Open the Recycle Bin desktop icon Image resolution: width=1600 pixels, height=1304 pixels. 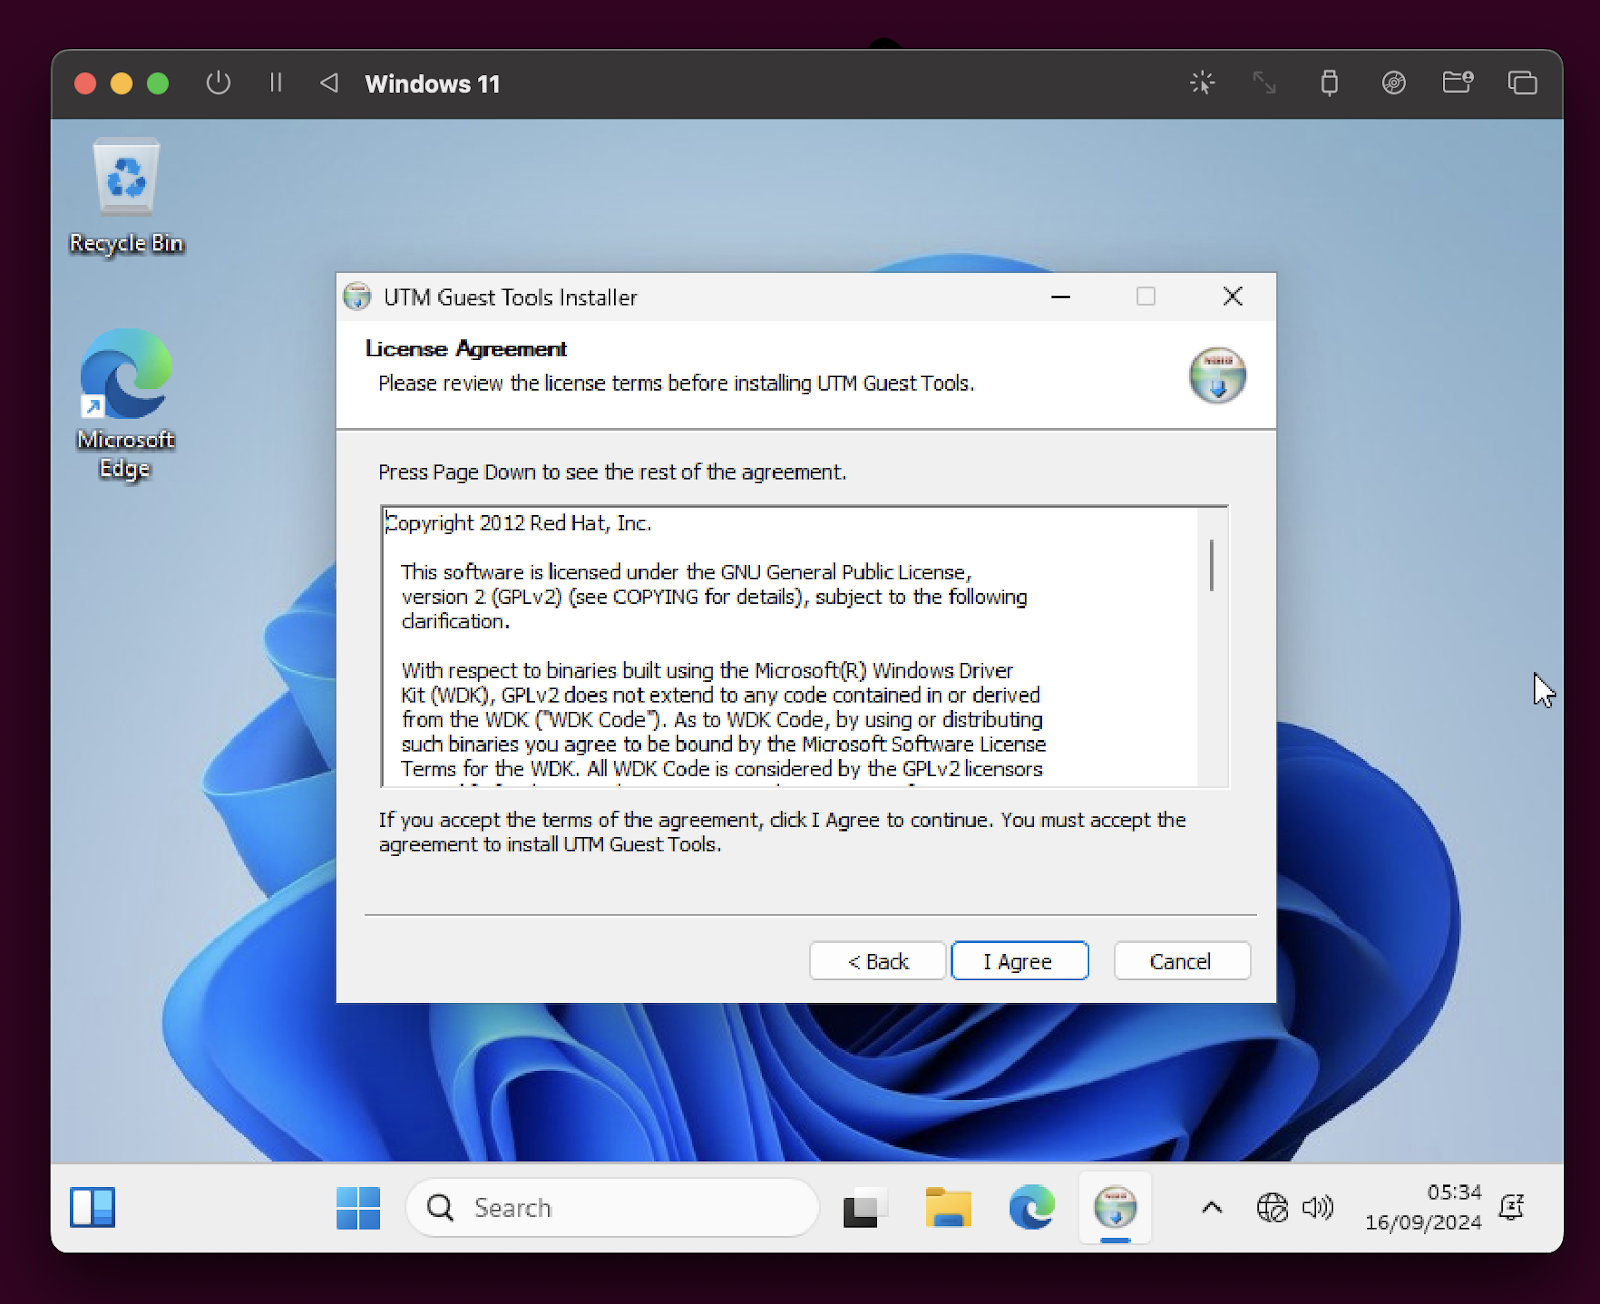(x=126, y=197)
